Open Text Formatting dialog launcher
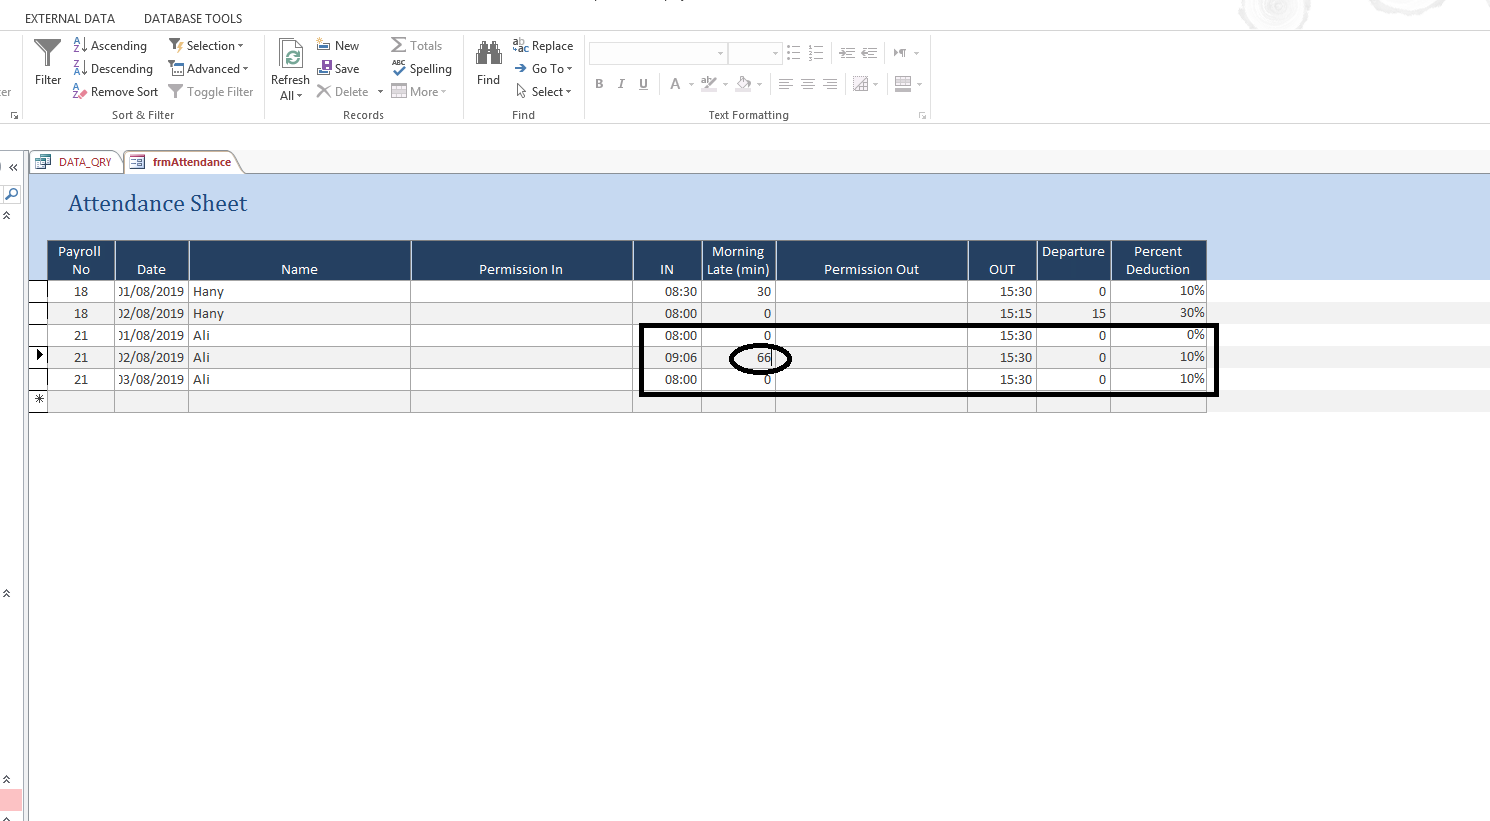Viewport: 1490px width, 821px height. point(923,116)
